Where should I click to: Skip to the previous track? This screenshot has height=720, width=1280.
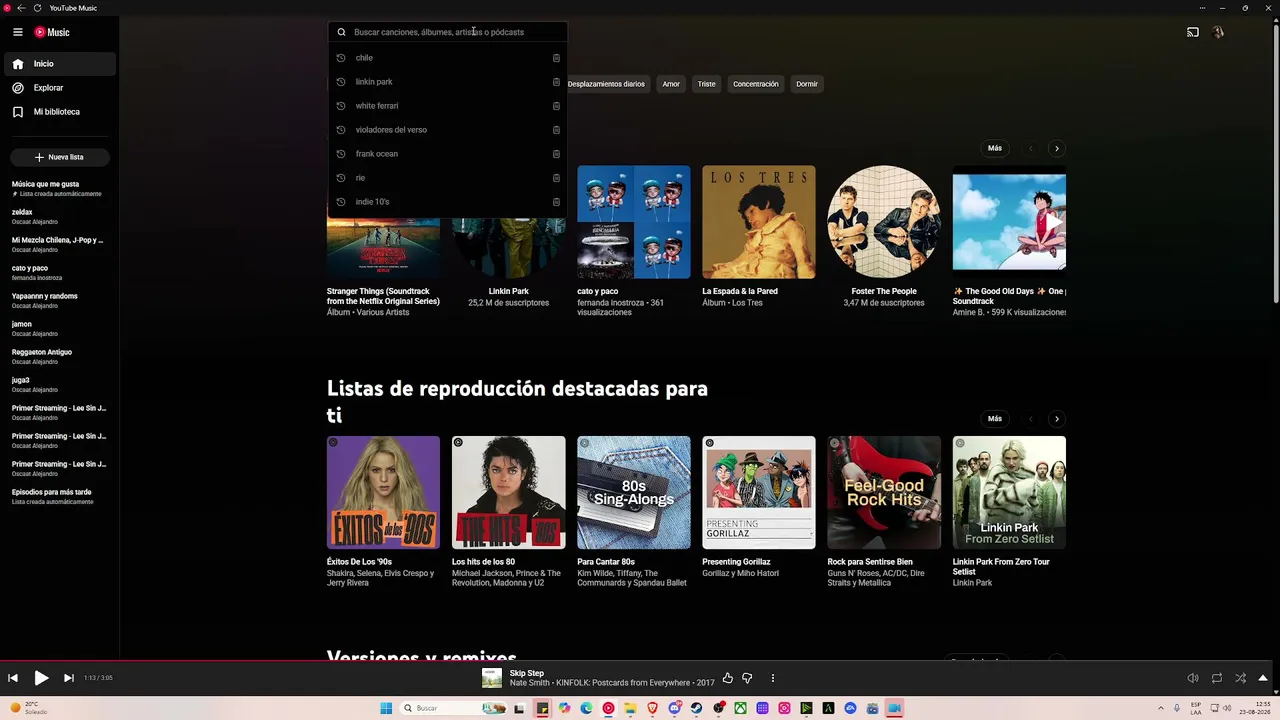point(13,678)
